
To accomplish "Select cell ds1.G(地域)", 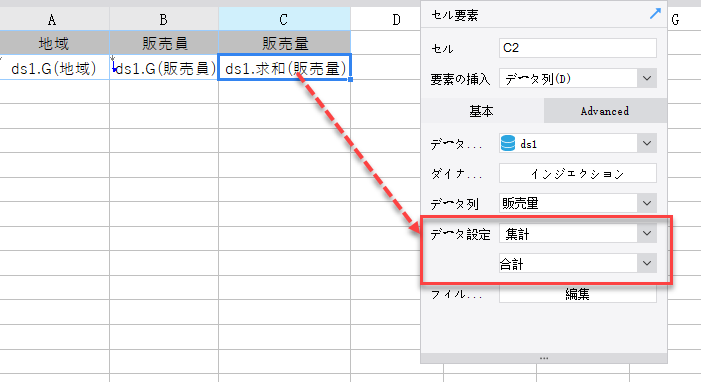I will tap(54, 68).
